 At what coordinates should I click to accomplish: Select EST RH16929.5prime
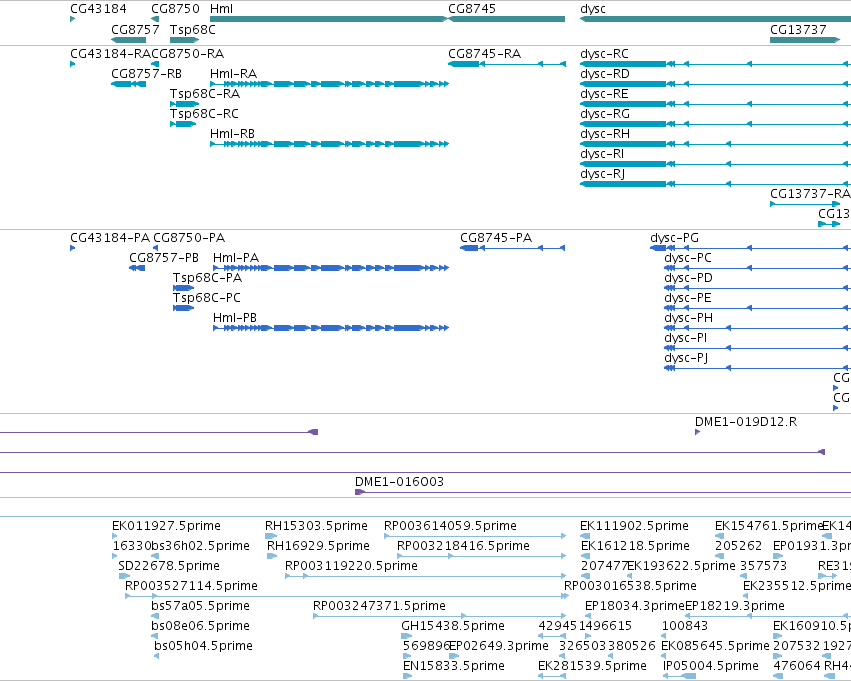click(272, 556)
